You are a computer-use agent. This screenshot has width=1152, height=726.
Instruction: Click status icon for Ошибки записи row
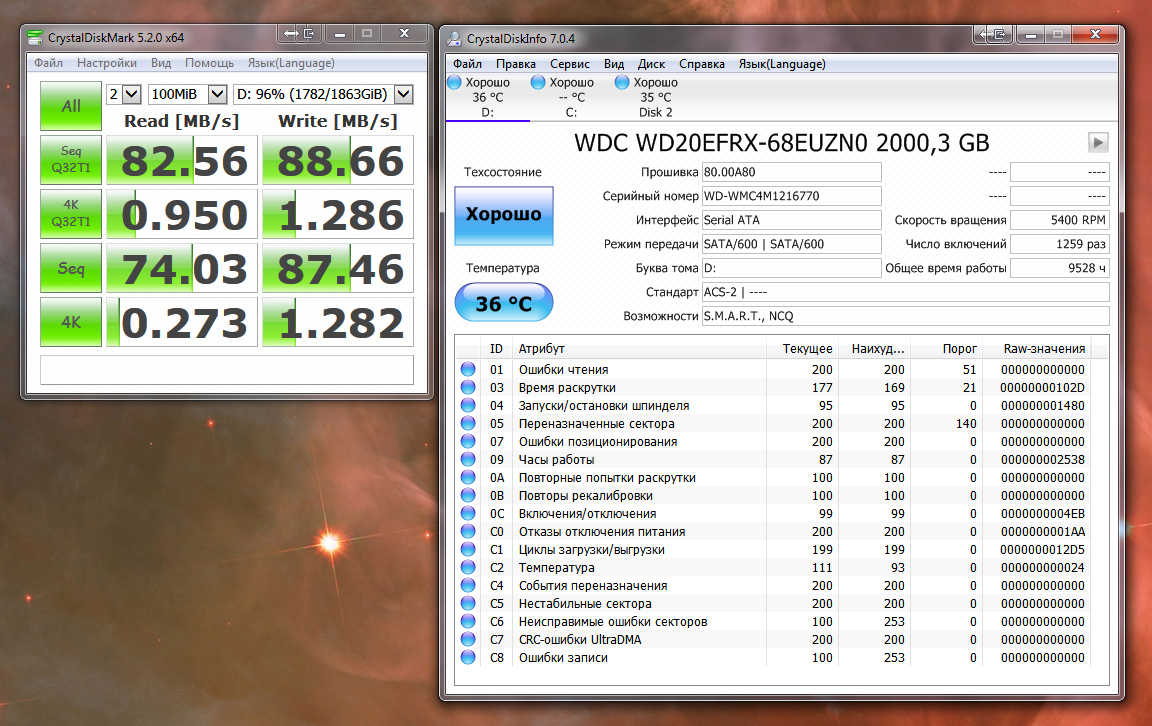(x=468, y=657)
